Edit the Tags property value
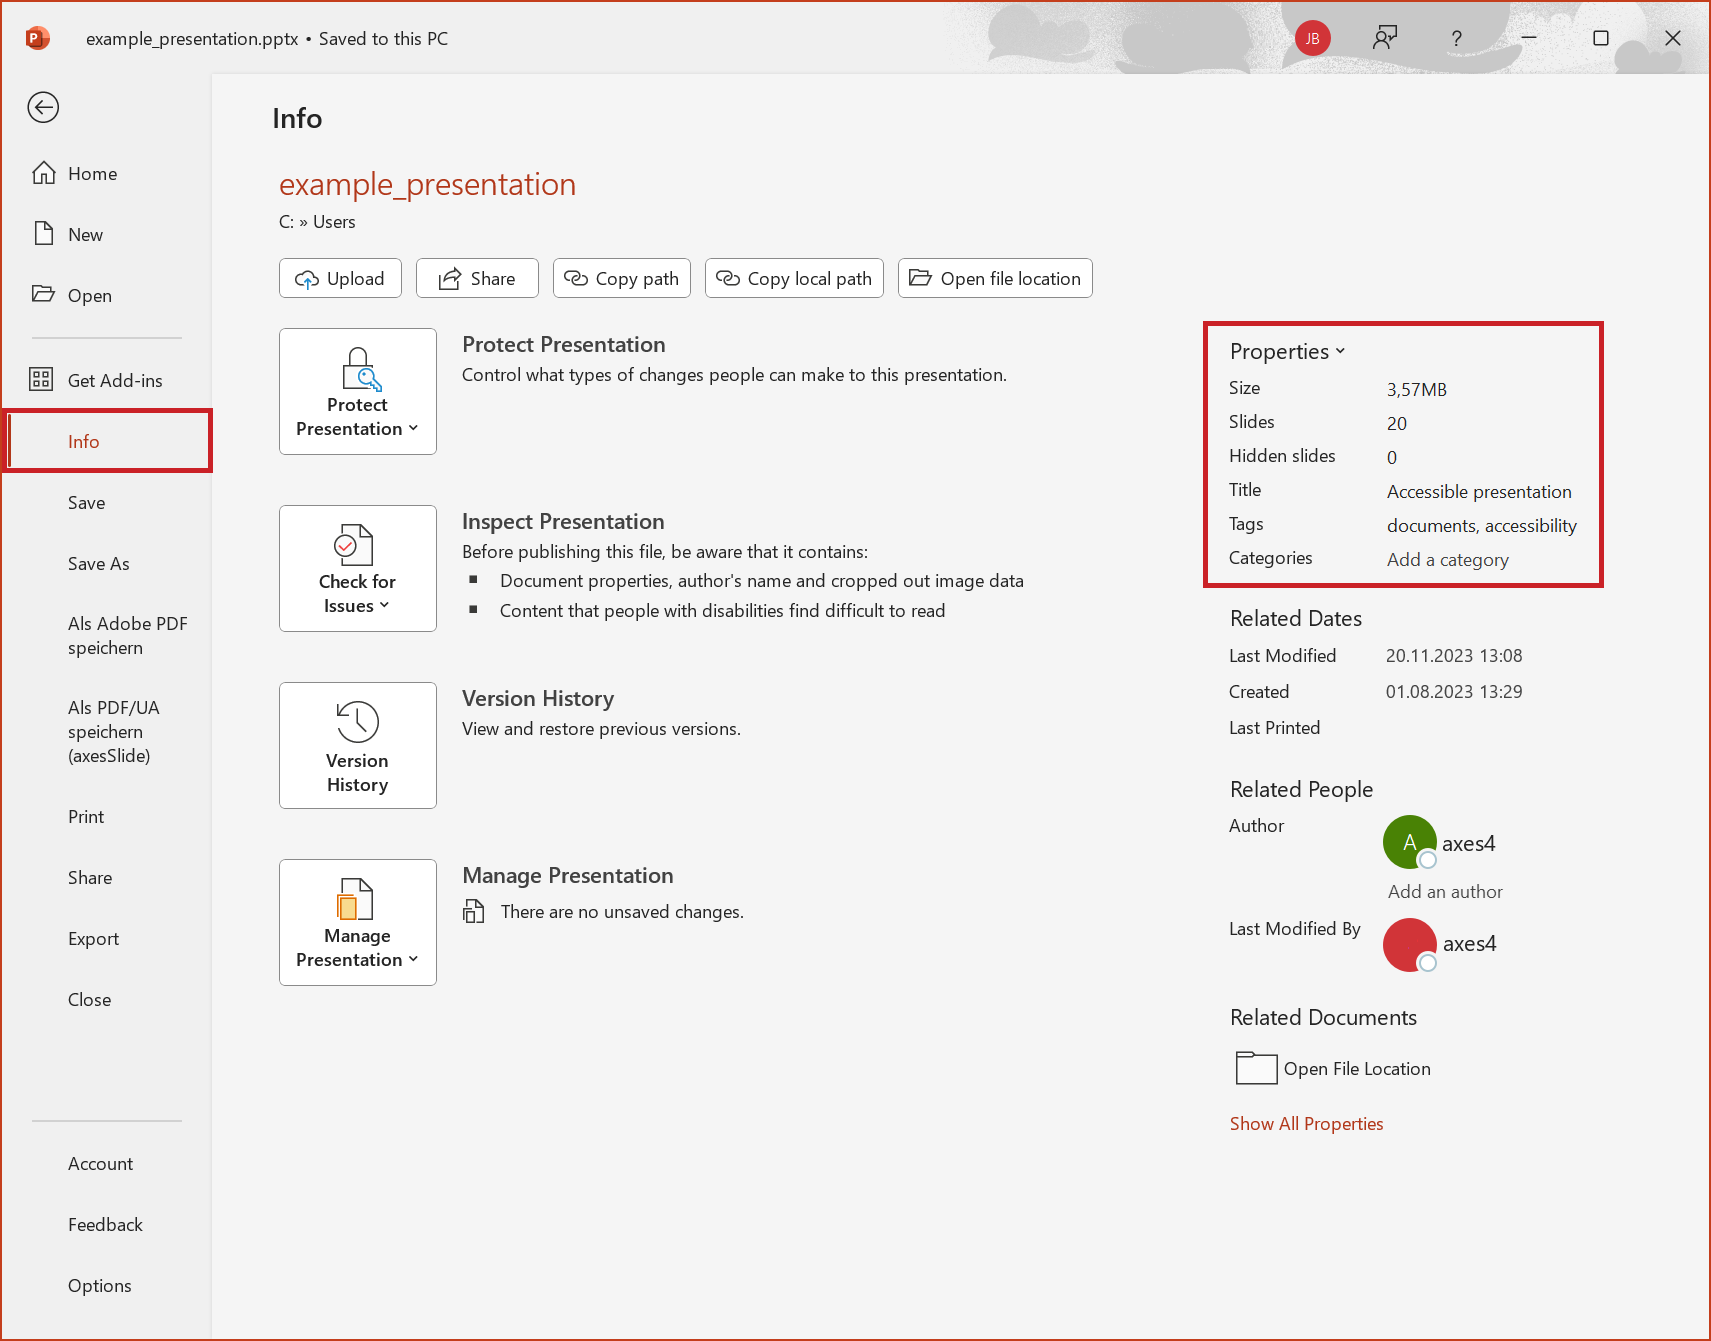This screenshot has width=1711, height=1341. click(x=1481, y=526)
